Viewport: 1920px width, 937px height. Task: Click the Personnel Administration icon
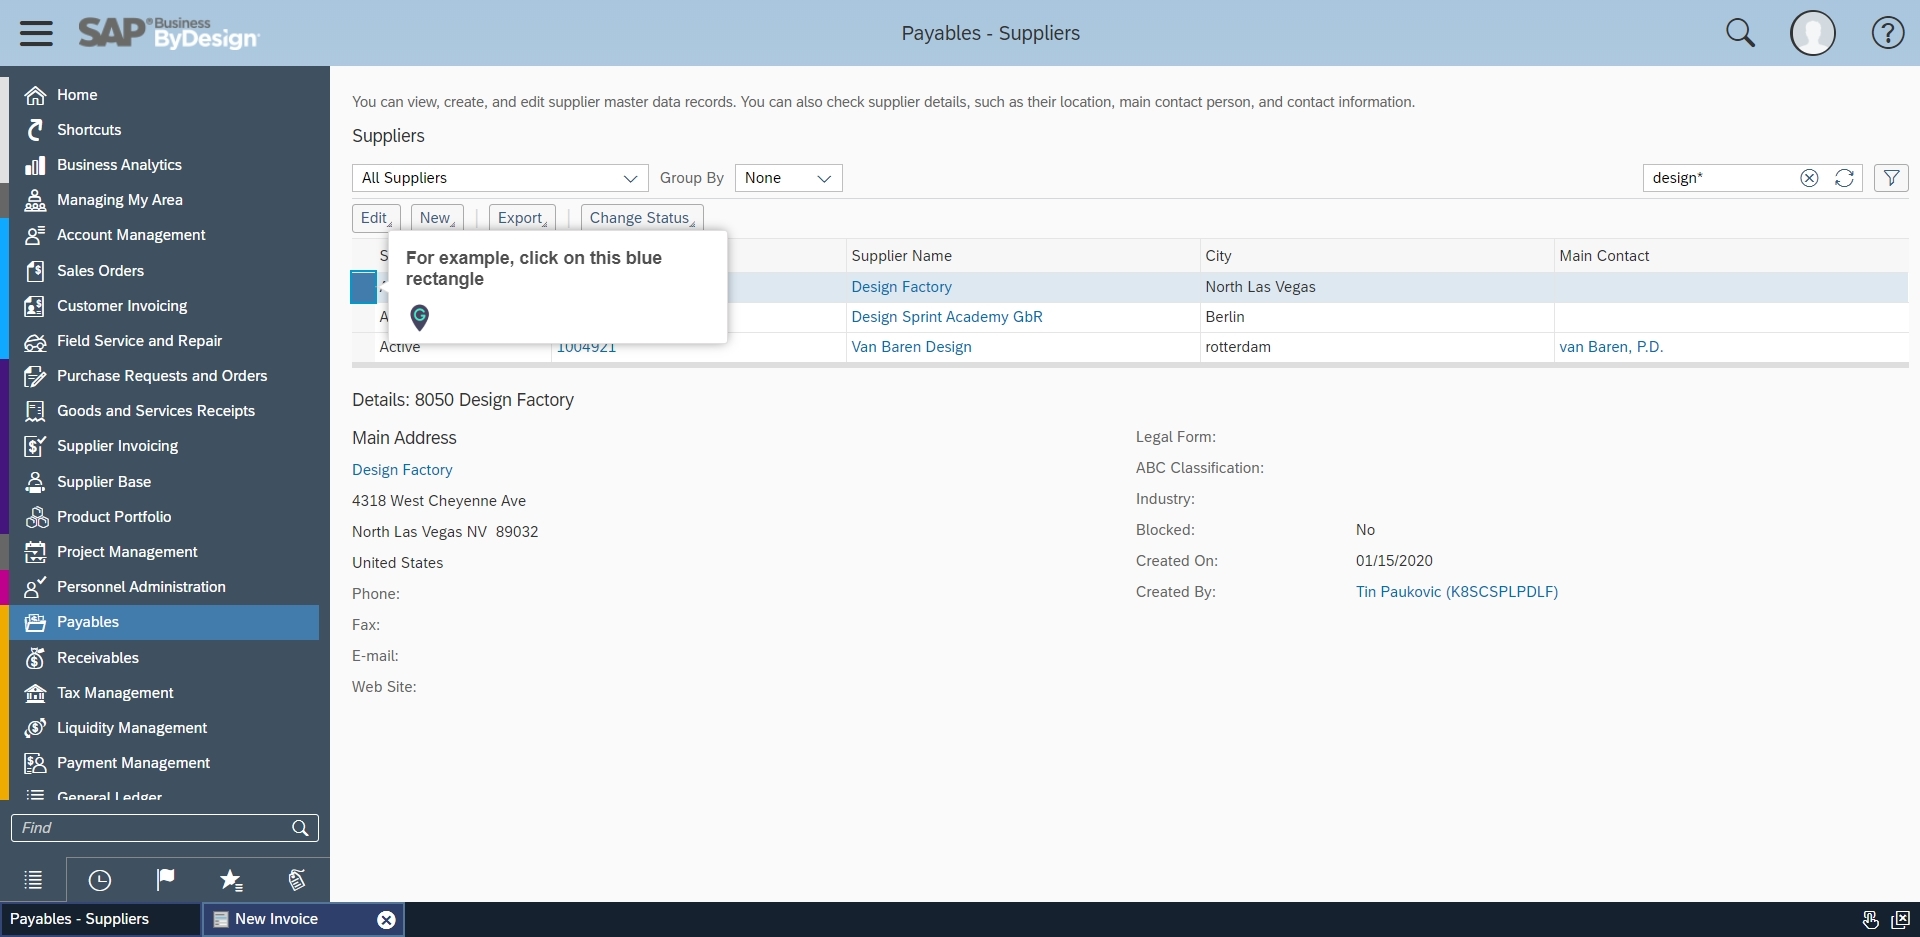coord(35,587)
